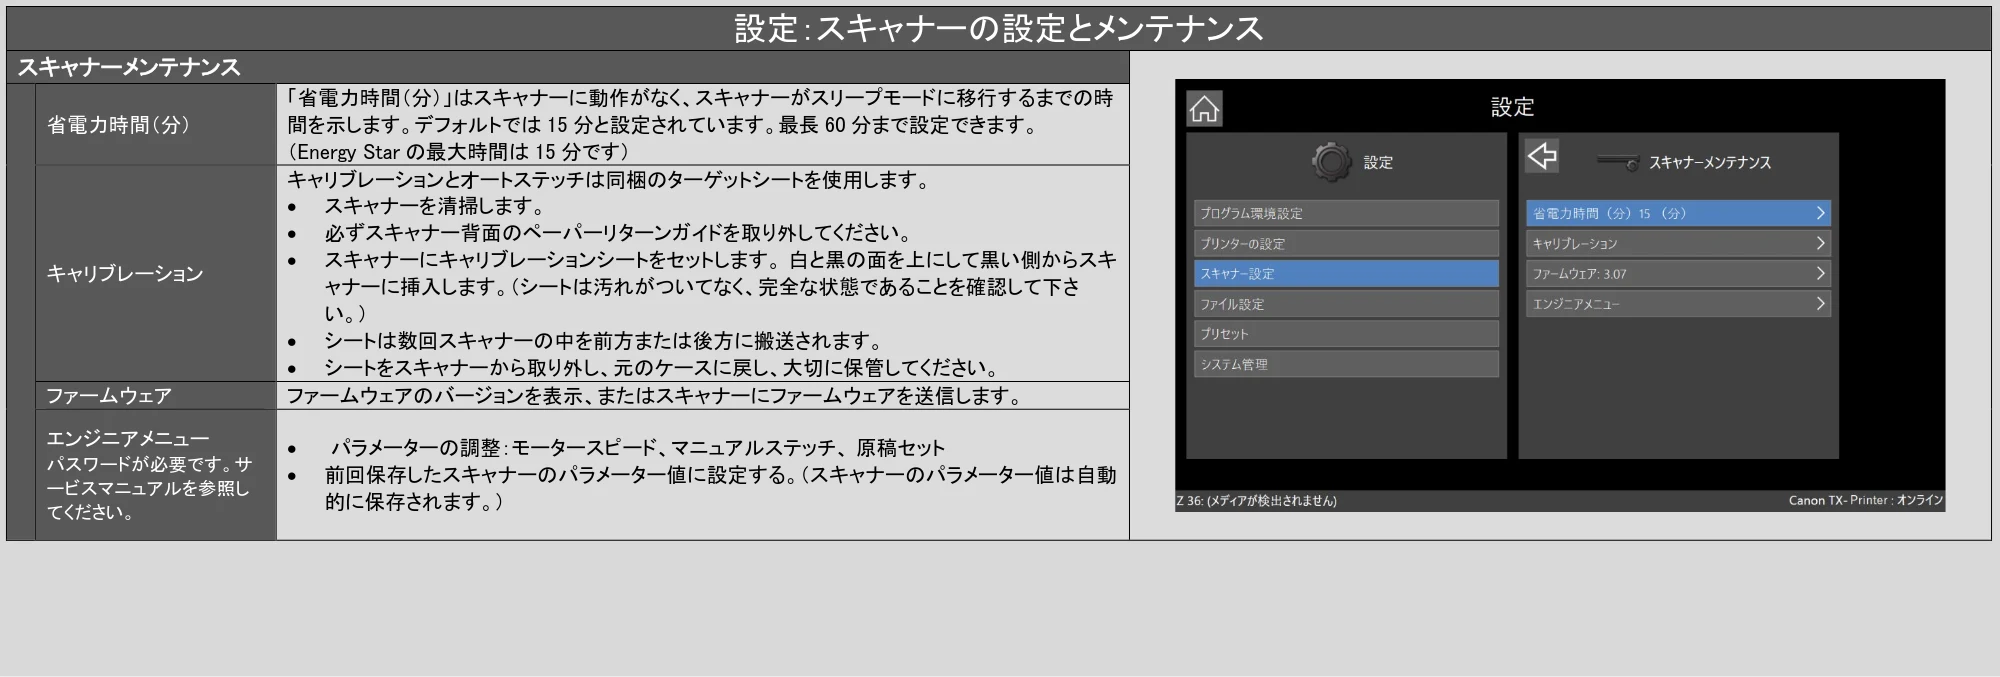Click スキャナーを清掃します bullet text
Image resolution: width=2000 pixels, height=677 pixels.
[434, 206]
